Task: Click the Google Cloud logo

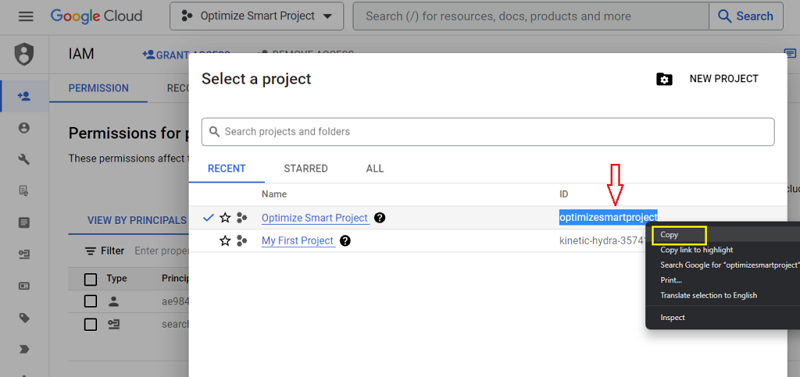Action: (97, 16)
